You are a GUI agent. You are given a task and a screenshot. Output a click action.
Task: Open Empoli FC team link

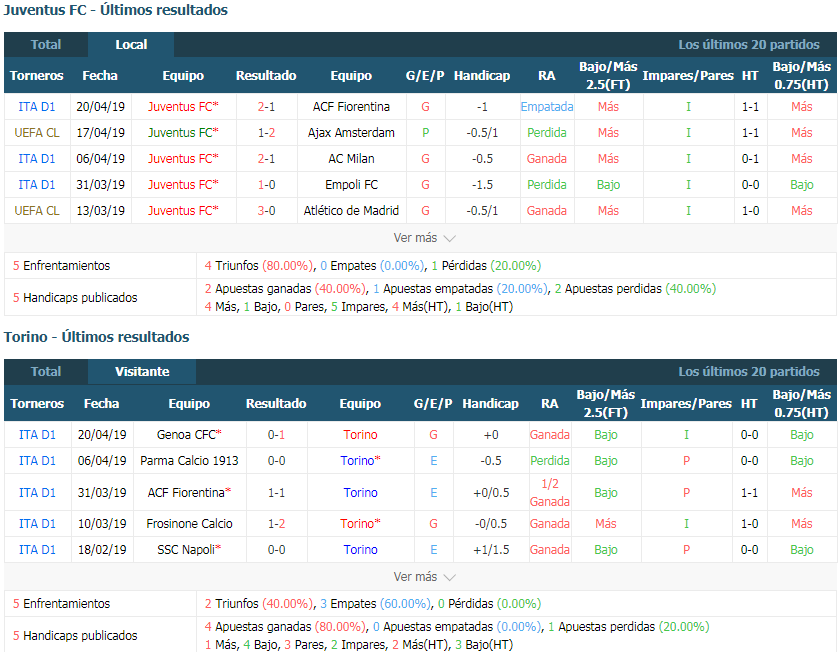pyautogui.click(x=351, y=185)
